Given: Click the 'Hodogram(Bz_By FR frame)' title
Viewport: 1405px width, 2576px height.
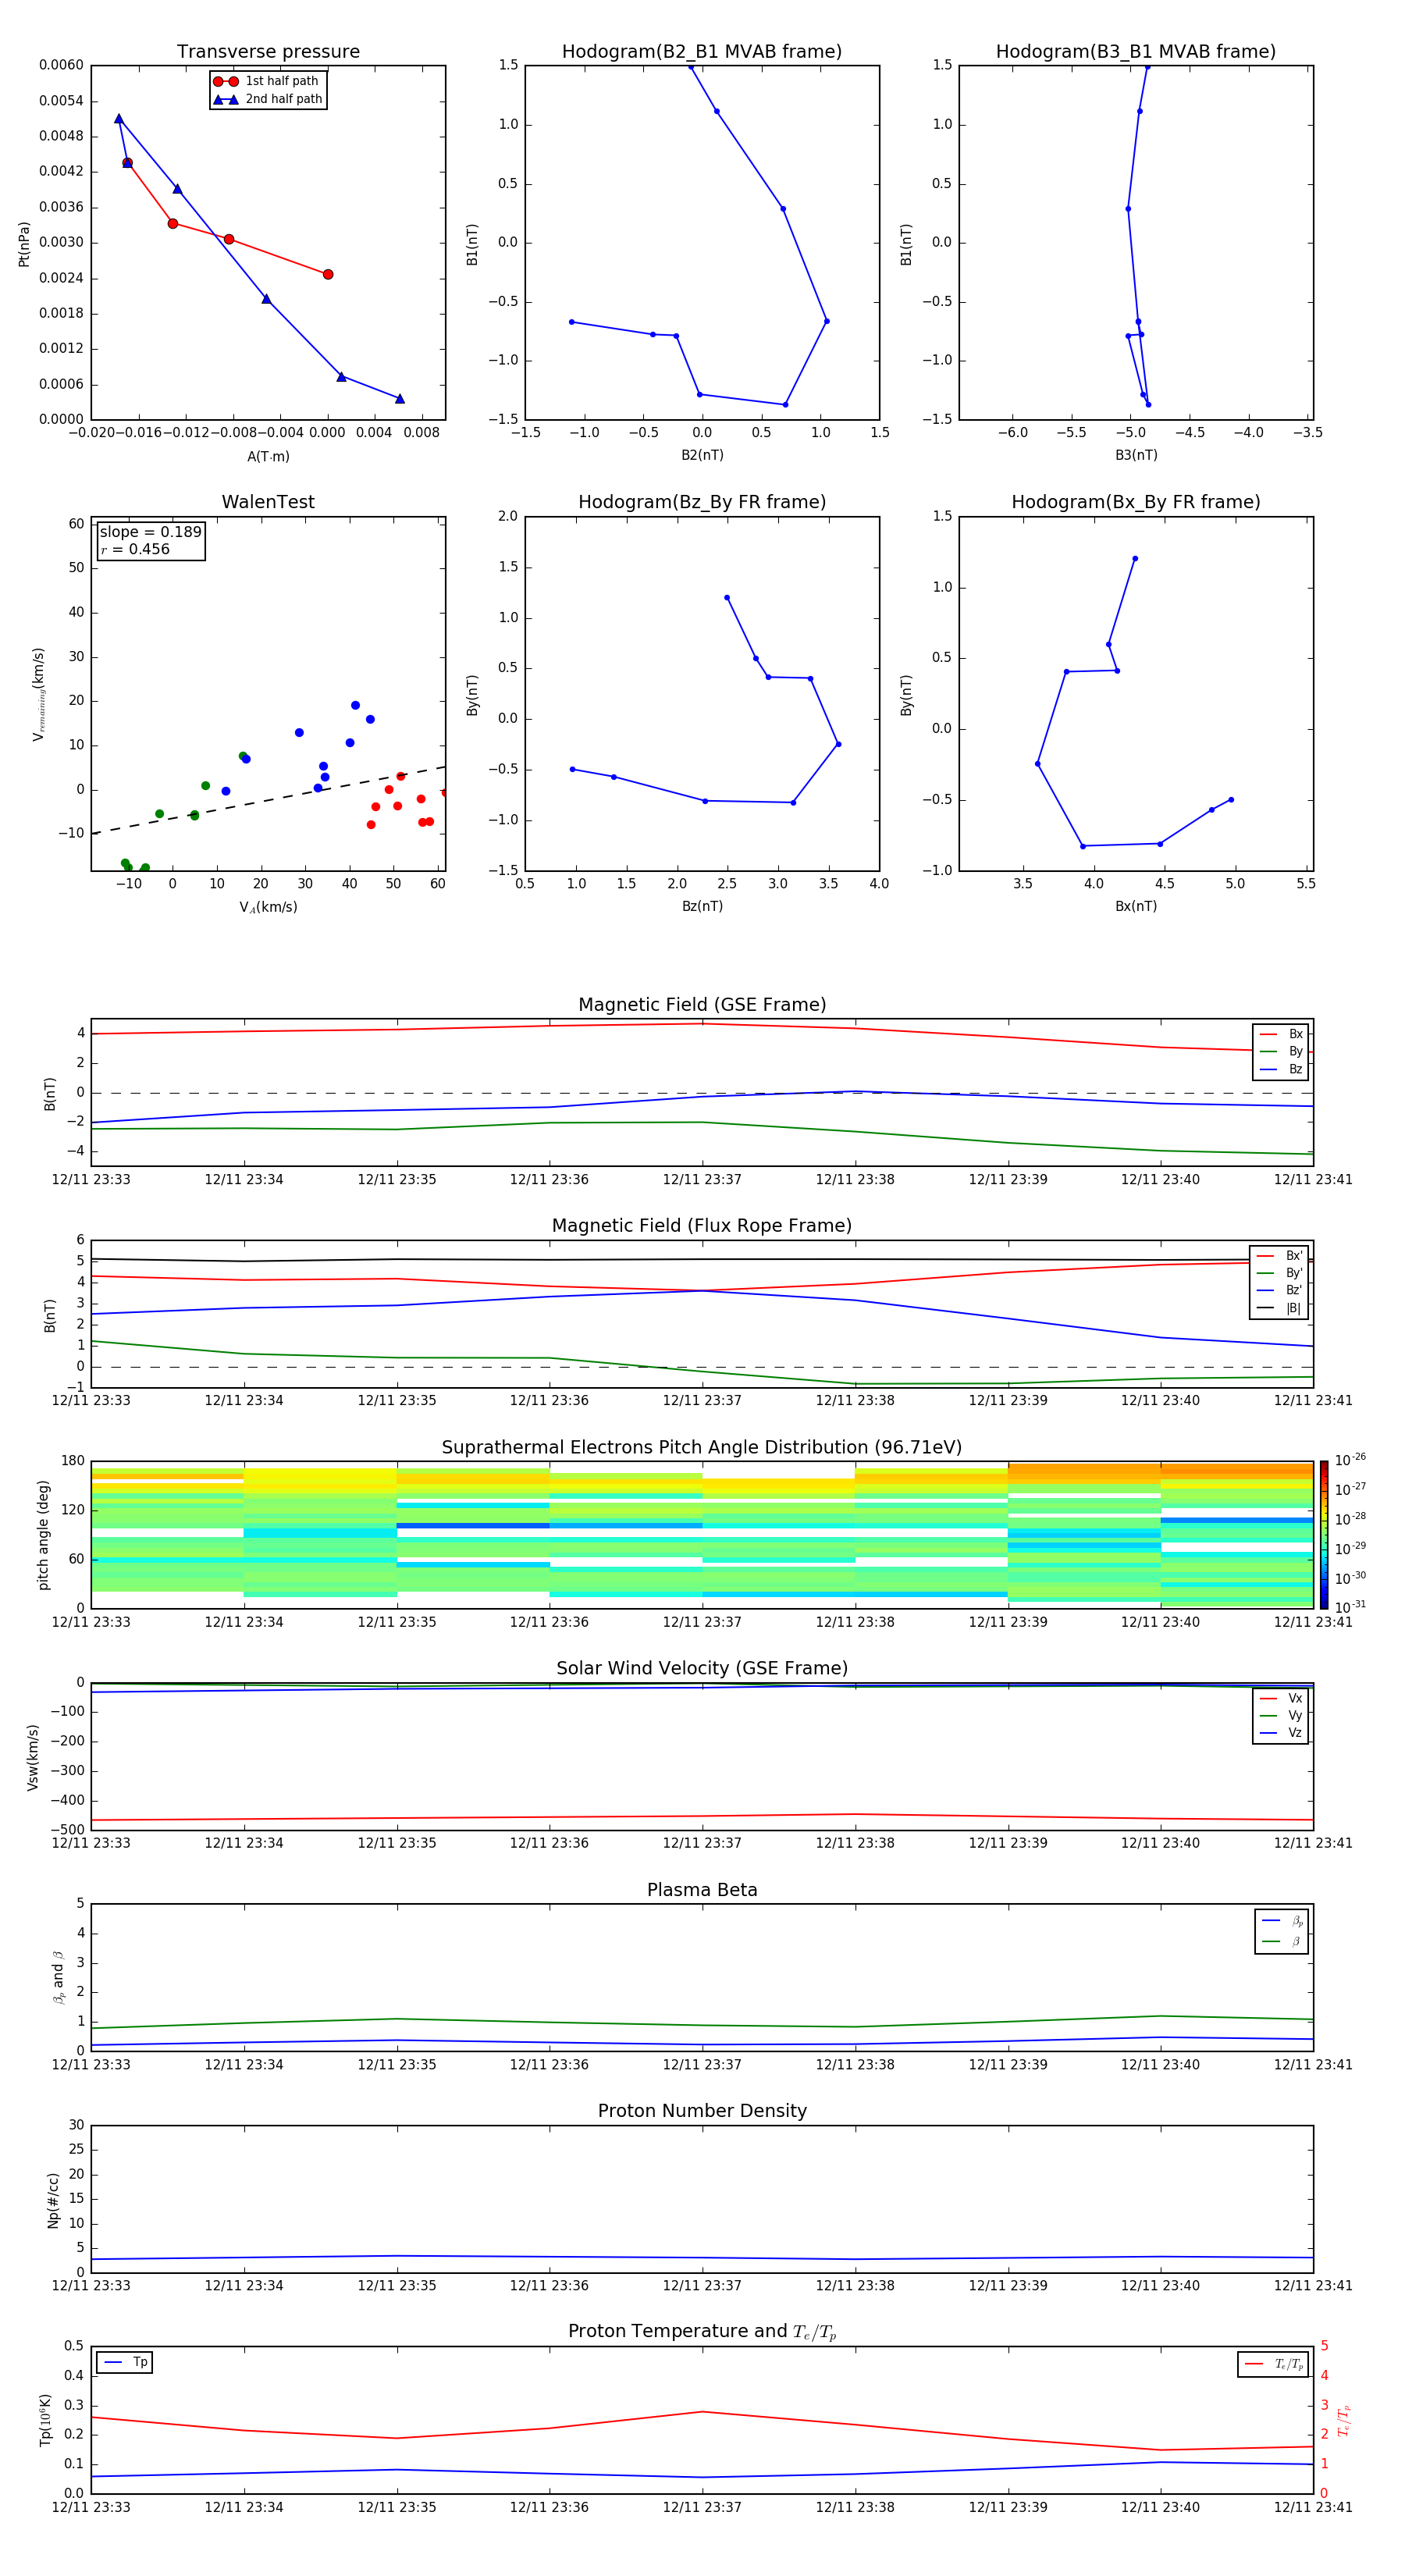Looking at the screenshot, I should coord(702,502).
